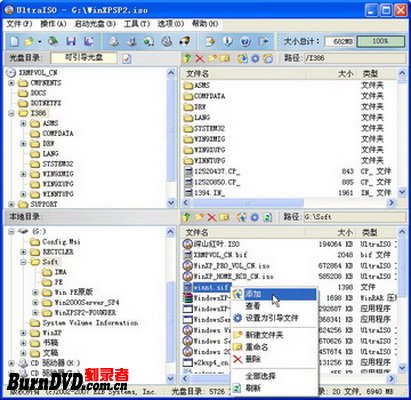
Task: Open the 文件(F) menu
Action: (19, 24)
